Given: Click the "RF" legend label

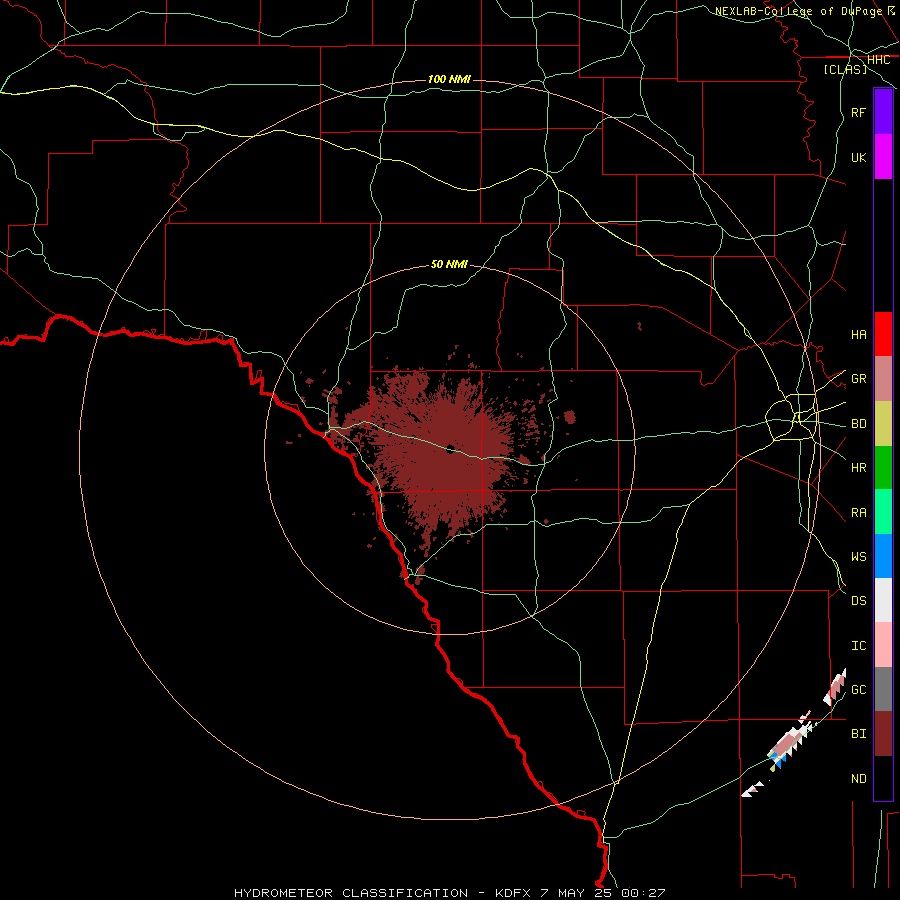Looking at the screenshot, I should click(859, 112).
